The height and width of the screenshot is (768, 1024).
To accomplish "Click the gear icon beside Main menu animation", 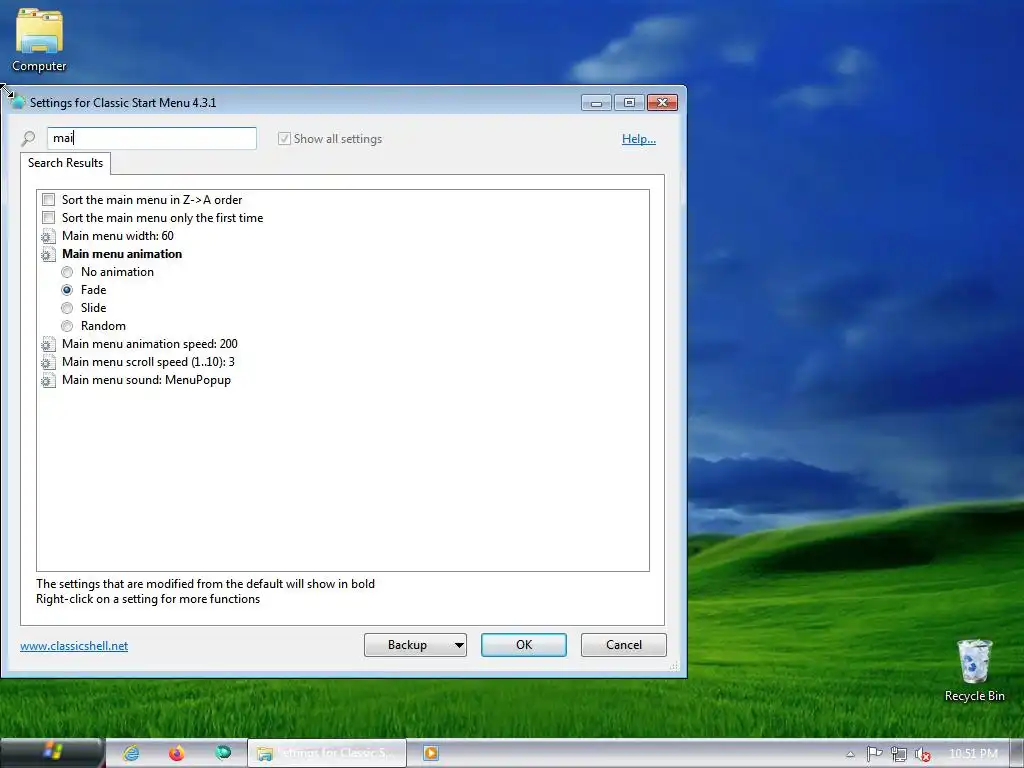I will [48, 255].
